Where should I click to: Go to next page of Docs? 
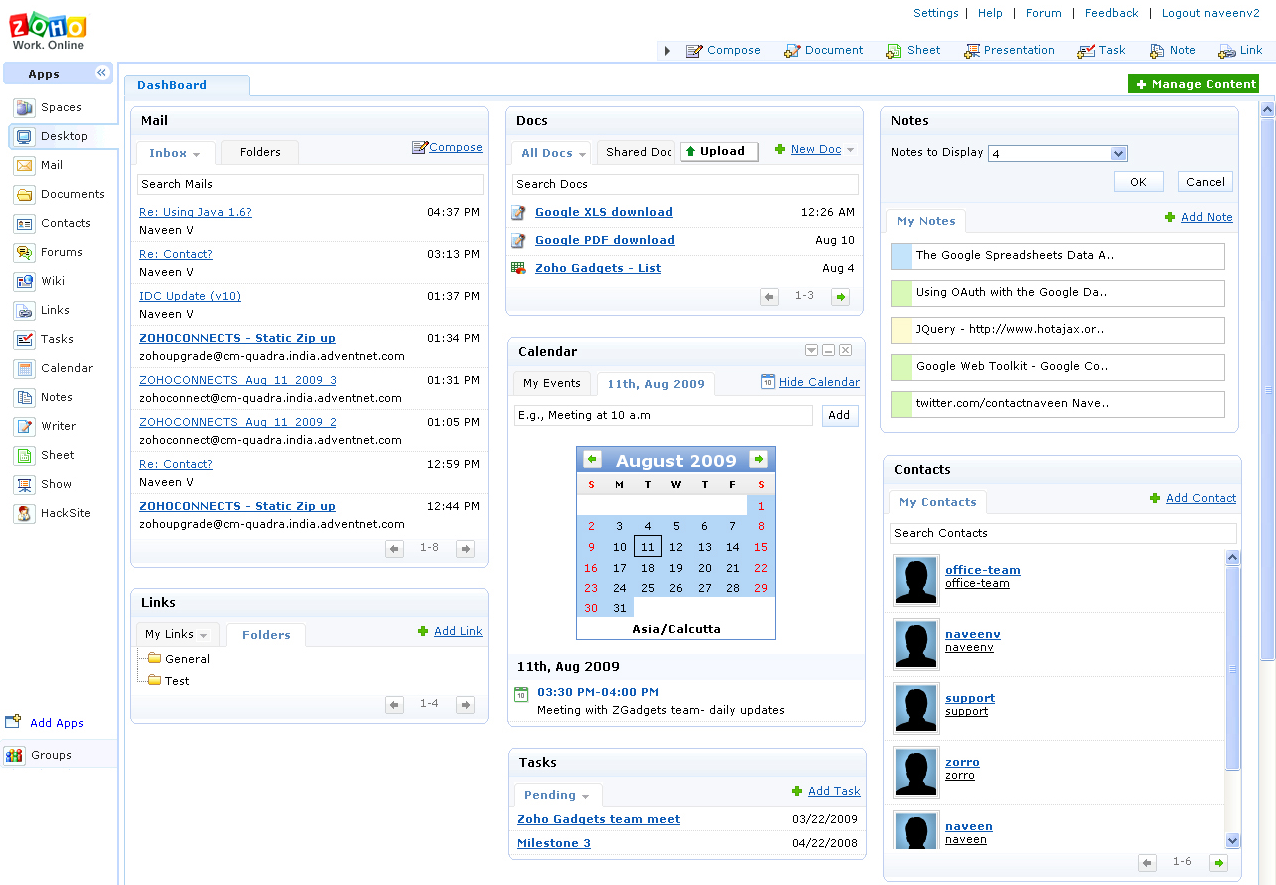(840, 296)
